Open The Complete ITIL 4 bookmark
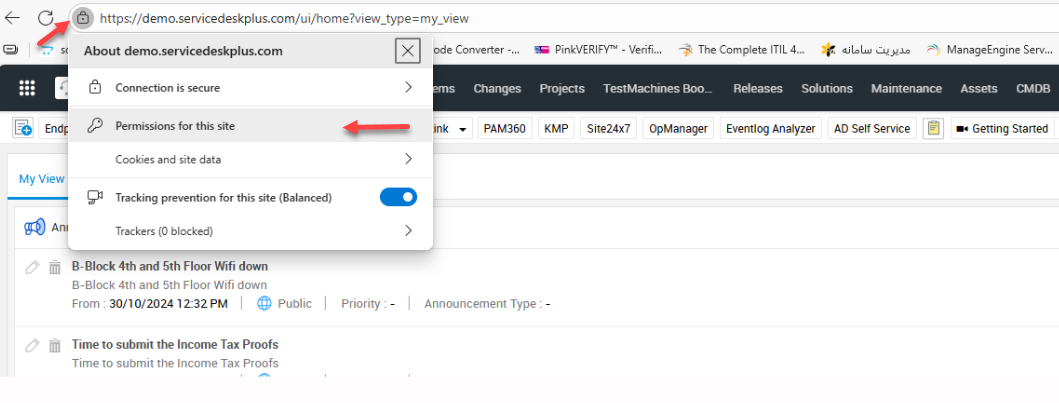1059x403 pixels. (x=742, y=49)
